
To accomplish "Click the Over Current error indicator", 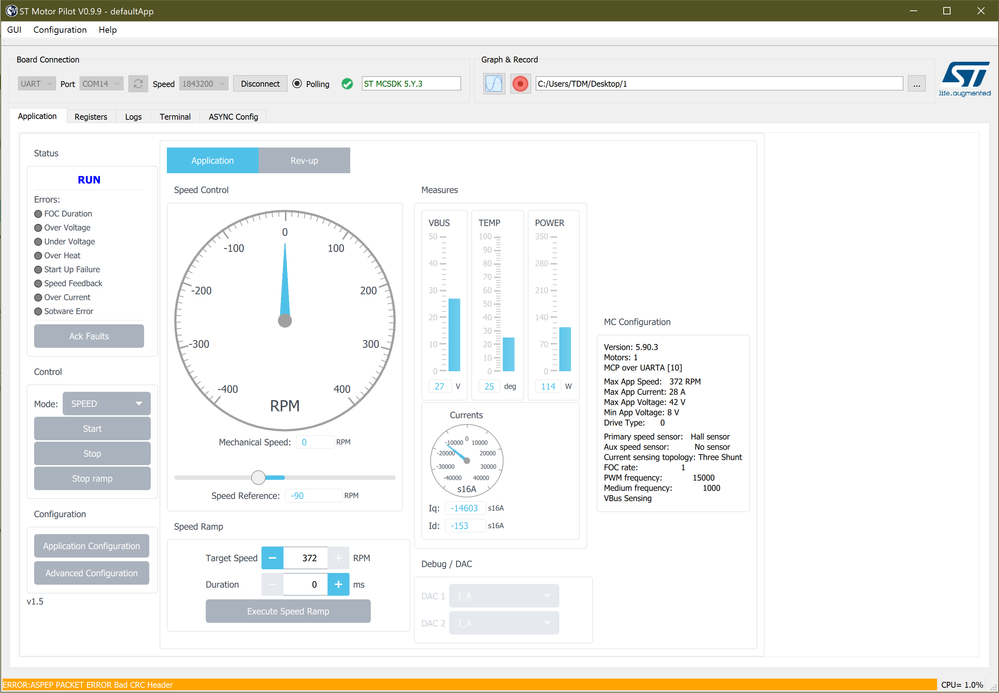I will click(38, 297).
